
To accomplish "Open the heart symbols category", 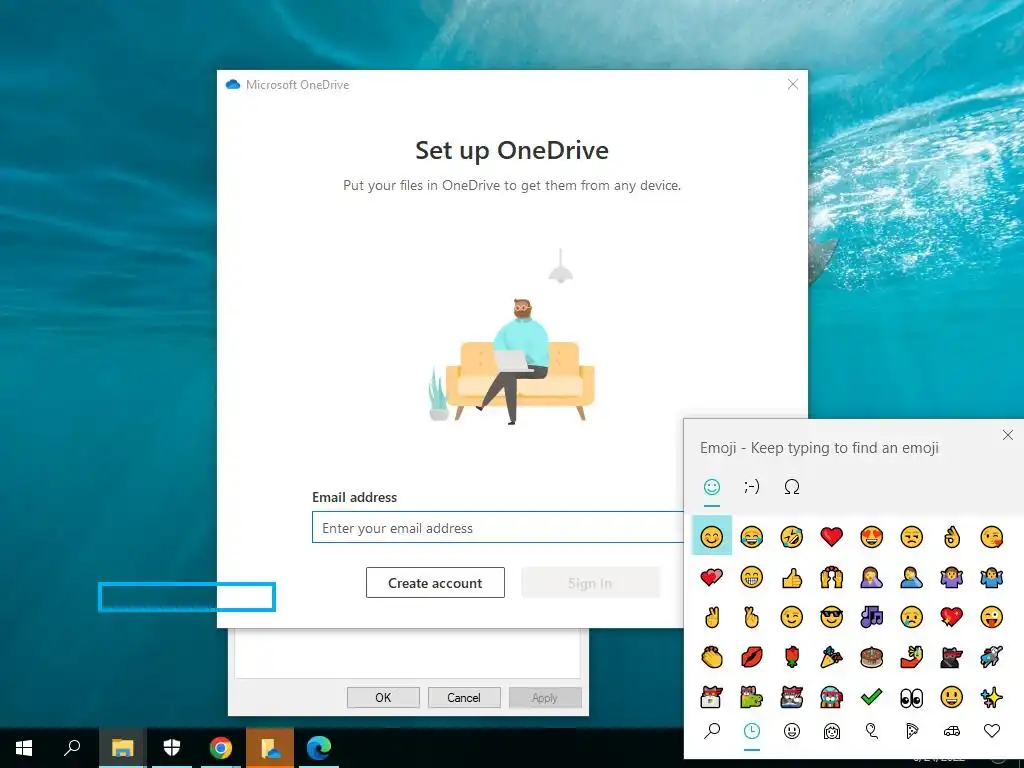I will (991, 731).
